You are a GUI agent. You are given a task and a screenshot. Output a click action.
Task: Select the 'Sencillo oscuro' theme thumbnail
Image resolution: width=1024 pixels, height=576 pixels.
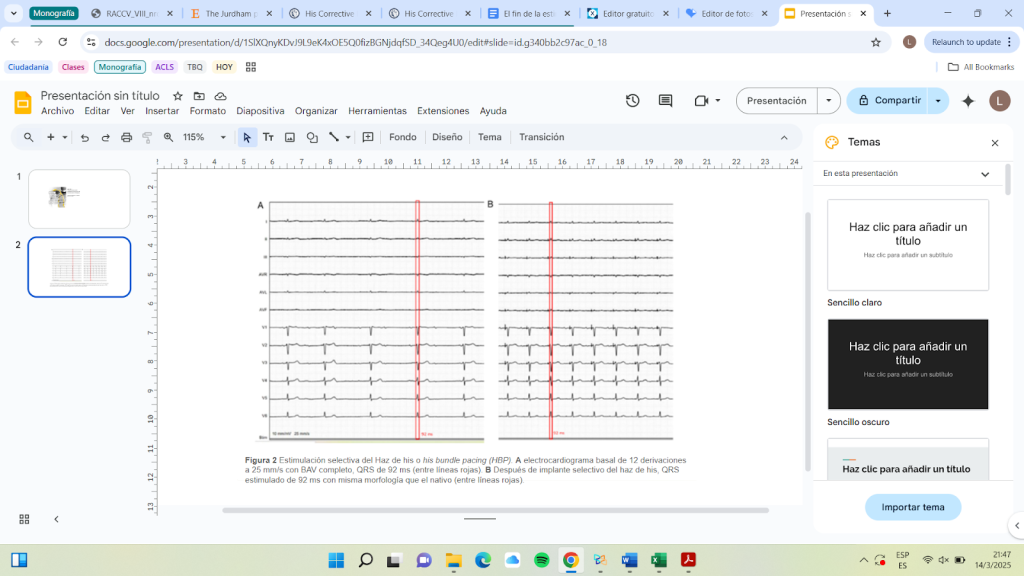tap(907, 364)
